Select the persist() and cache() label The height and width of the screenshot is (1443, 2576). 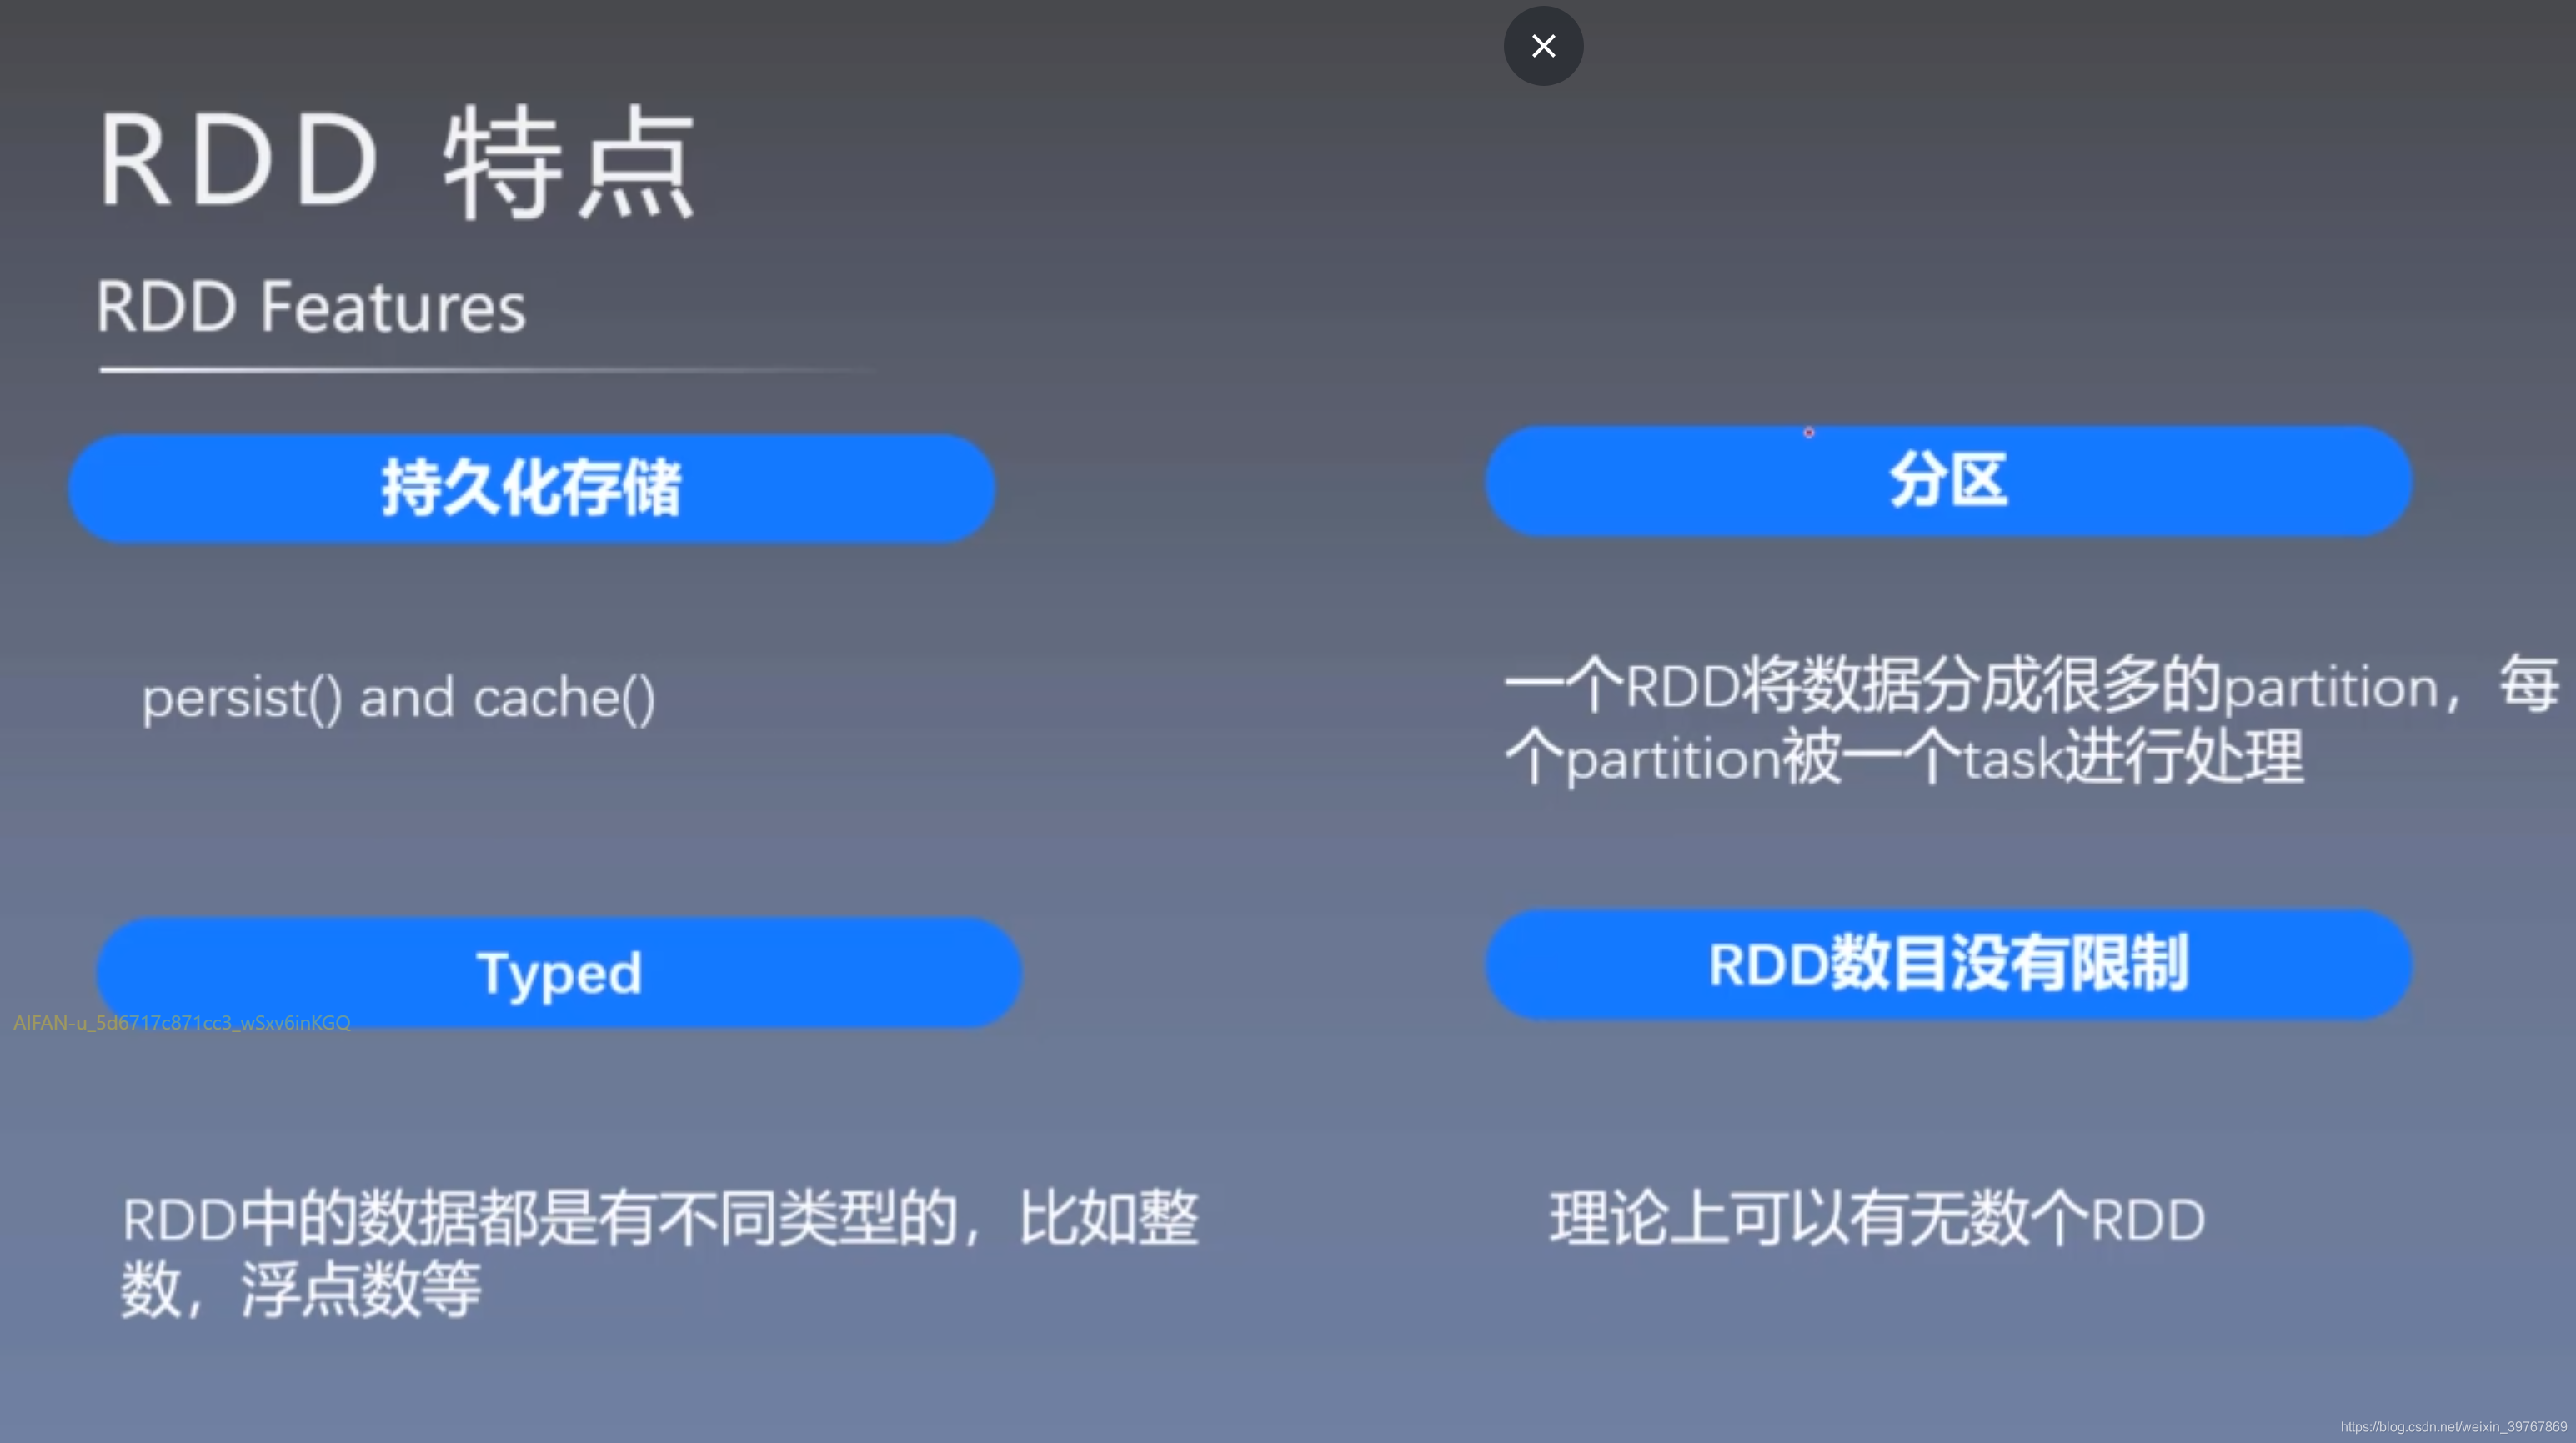point(400,697)
